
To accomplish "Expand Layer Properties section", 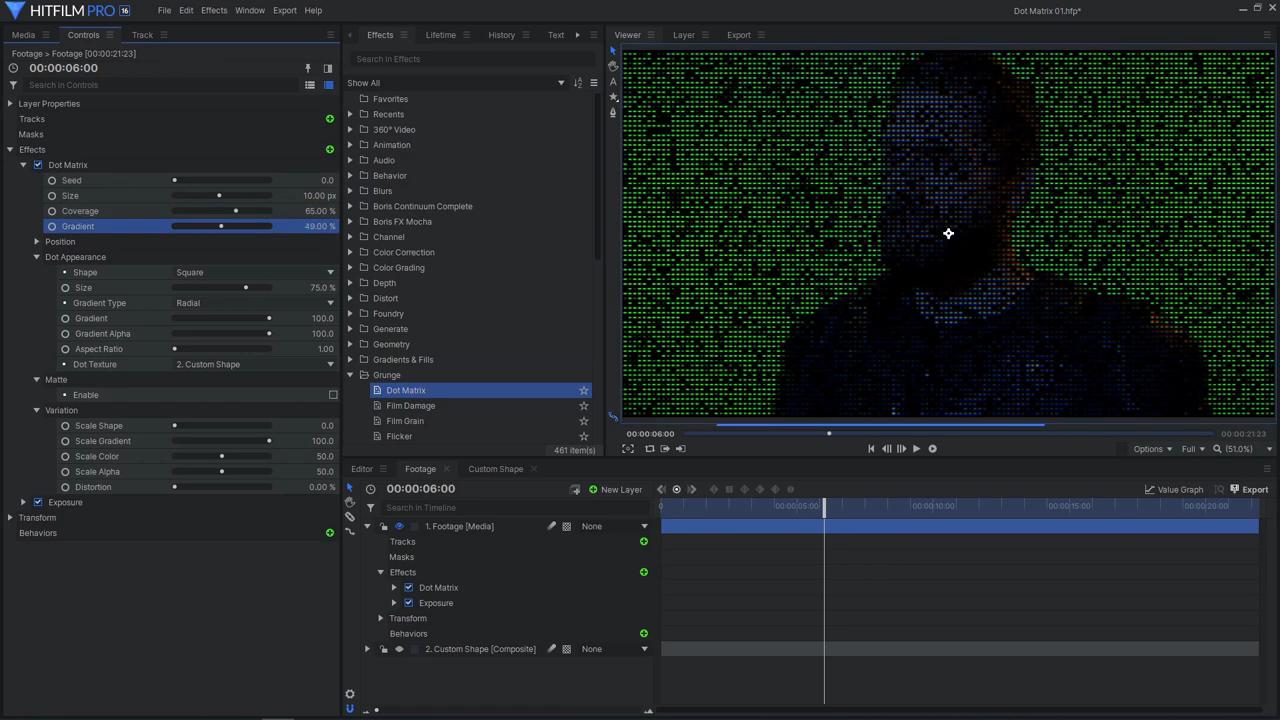I will 11,104.
